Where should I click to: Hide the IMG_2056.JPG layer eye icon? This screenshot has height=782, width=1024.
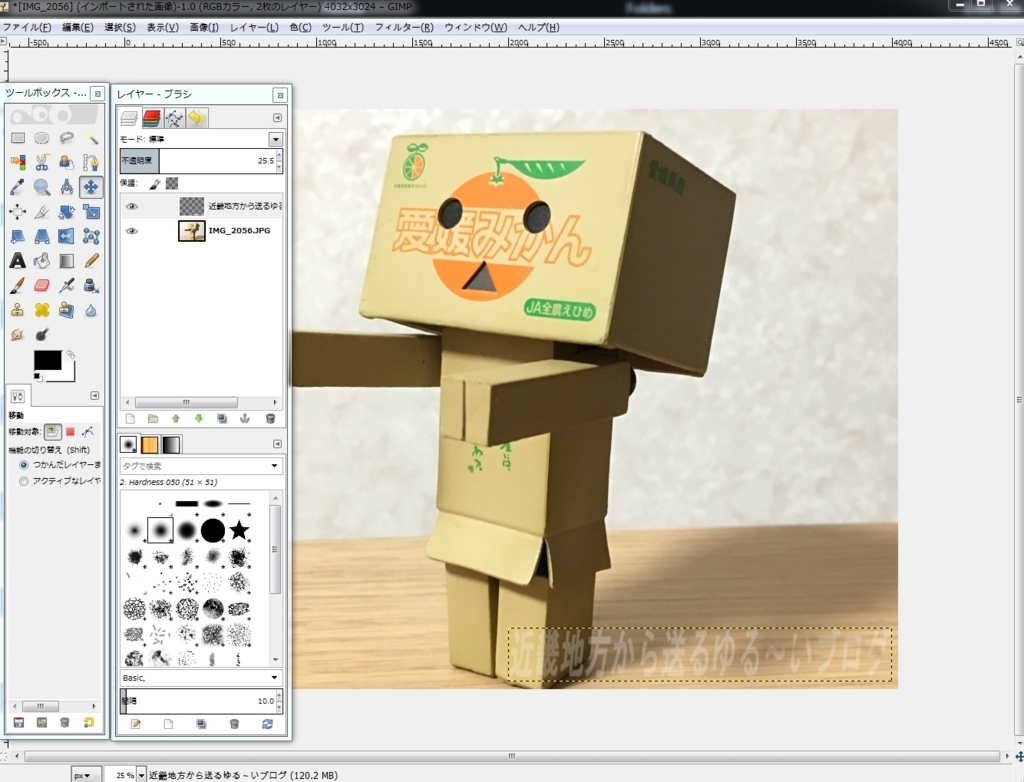click(x=131, y=231)
